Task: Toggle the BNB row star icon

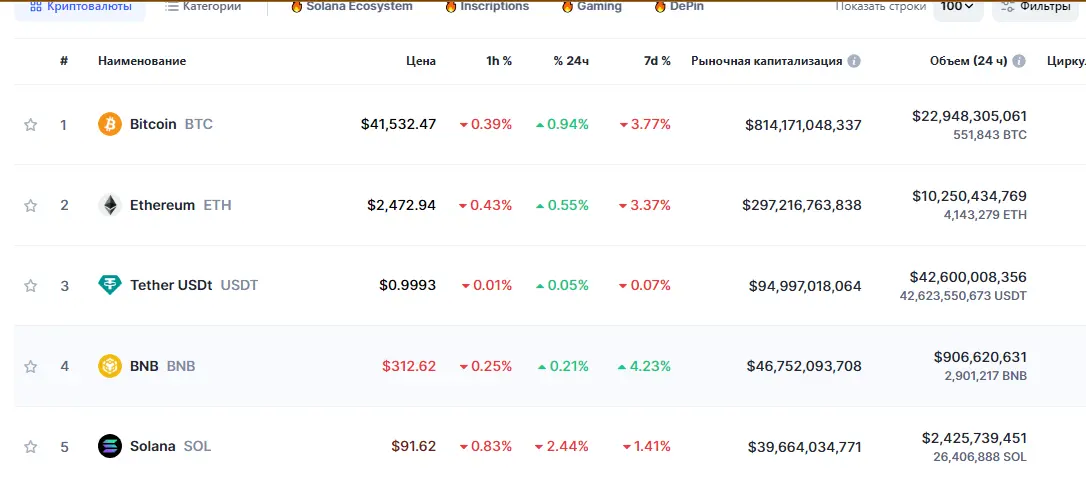Action: coord(30,367)
